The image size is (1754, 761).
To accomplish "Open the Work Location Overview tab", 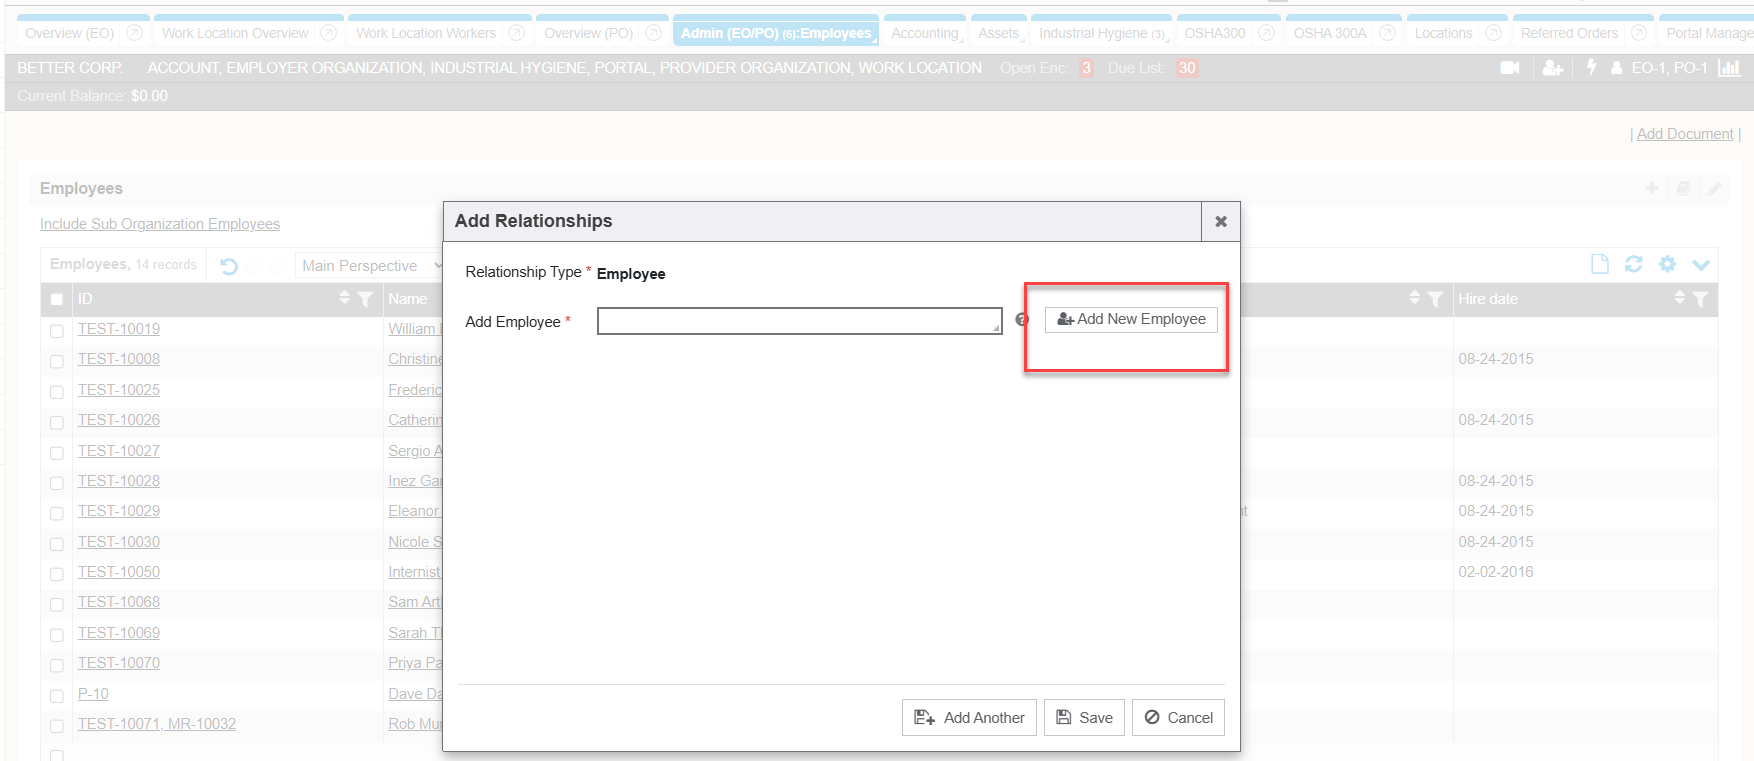I will click(x=235, y=33).
